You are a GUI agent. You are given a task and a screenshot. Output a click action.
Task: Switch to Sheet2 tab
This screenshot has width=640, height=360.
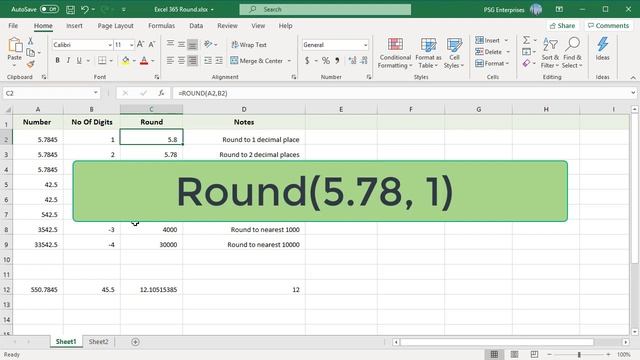click(x=98, y=342)
